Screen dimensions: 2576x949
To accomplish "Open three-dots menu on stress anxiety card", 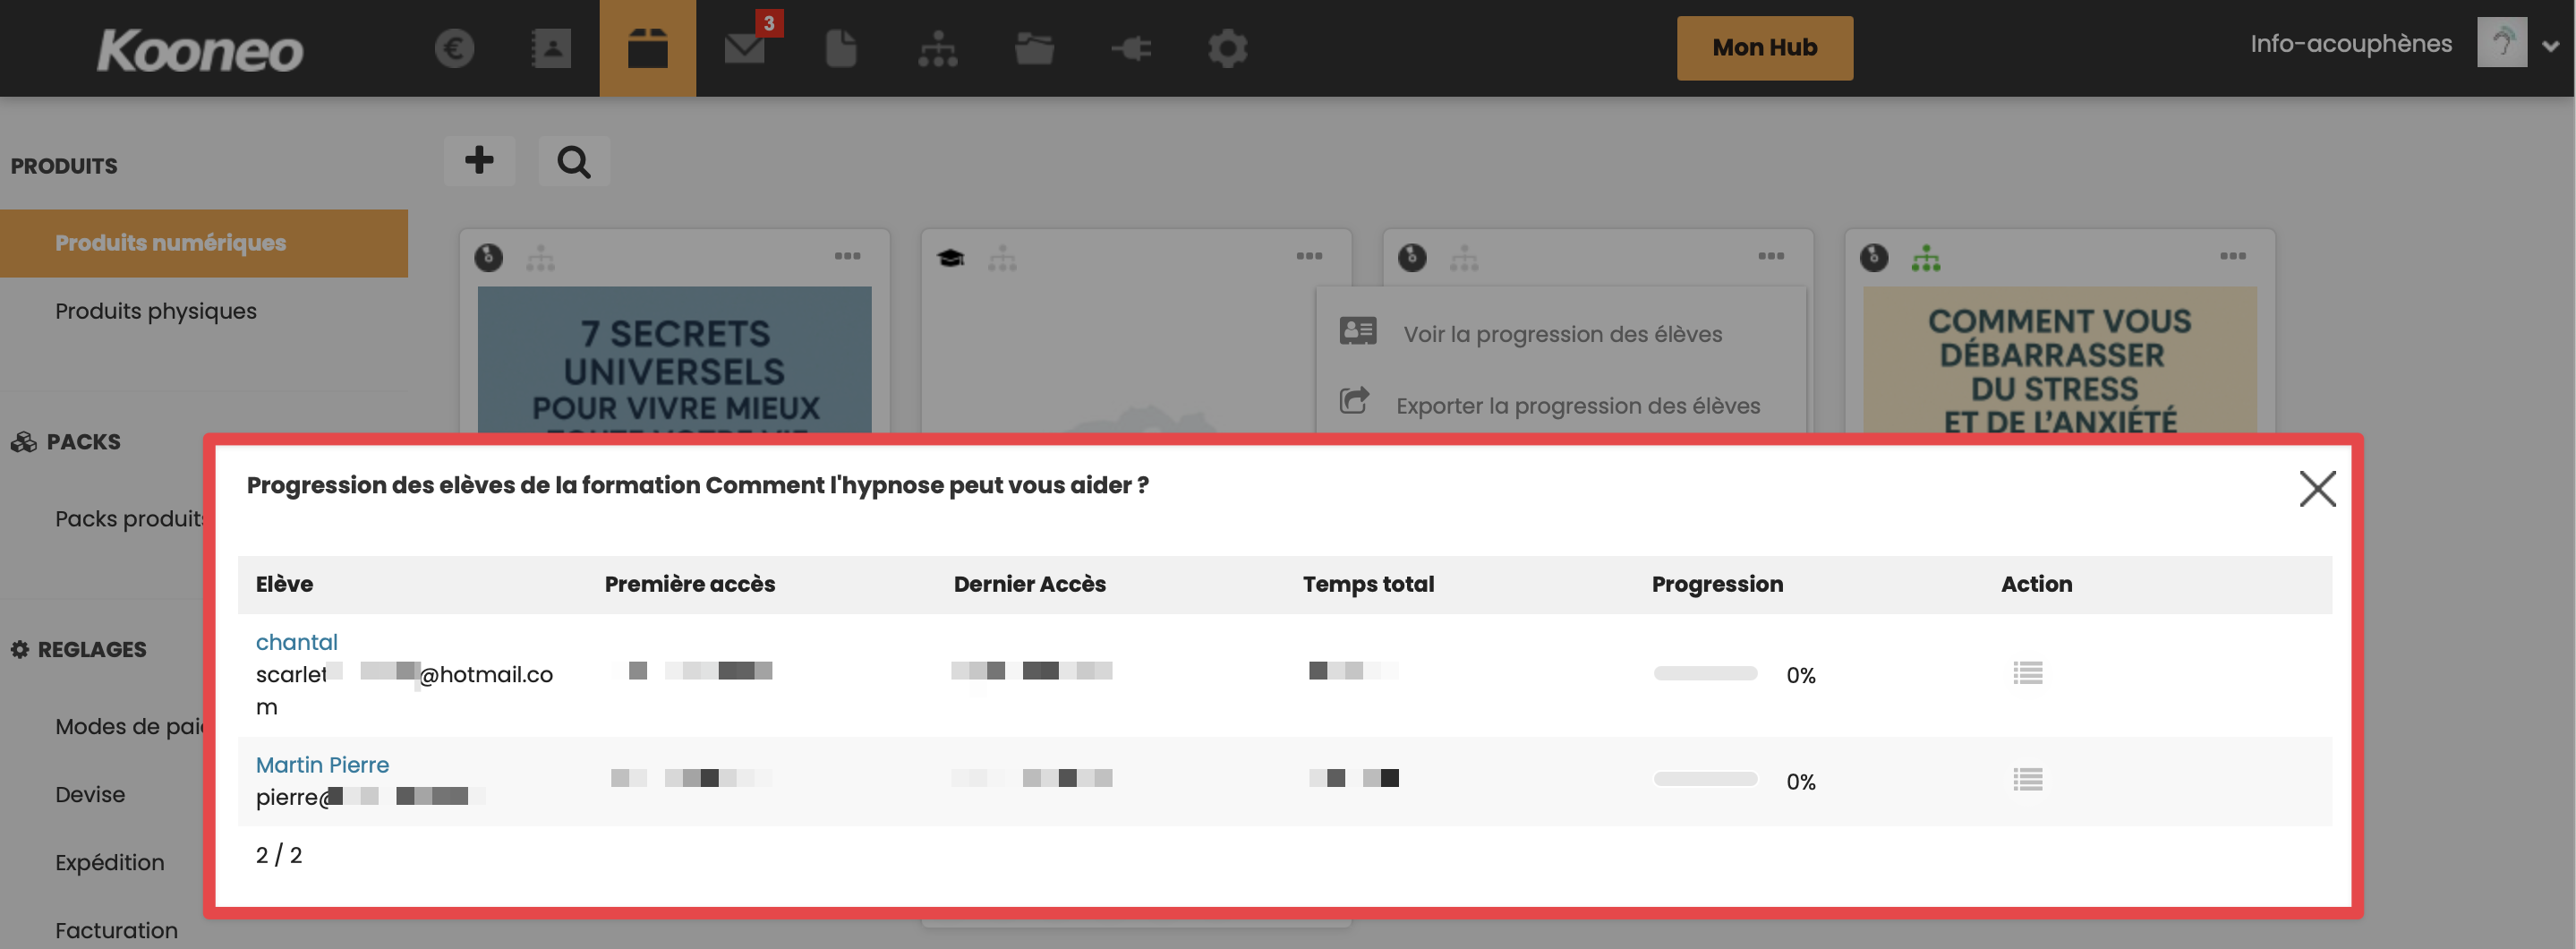I will pos(2232,256).
